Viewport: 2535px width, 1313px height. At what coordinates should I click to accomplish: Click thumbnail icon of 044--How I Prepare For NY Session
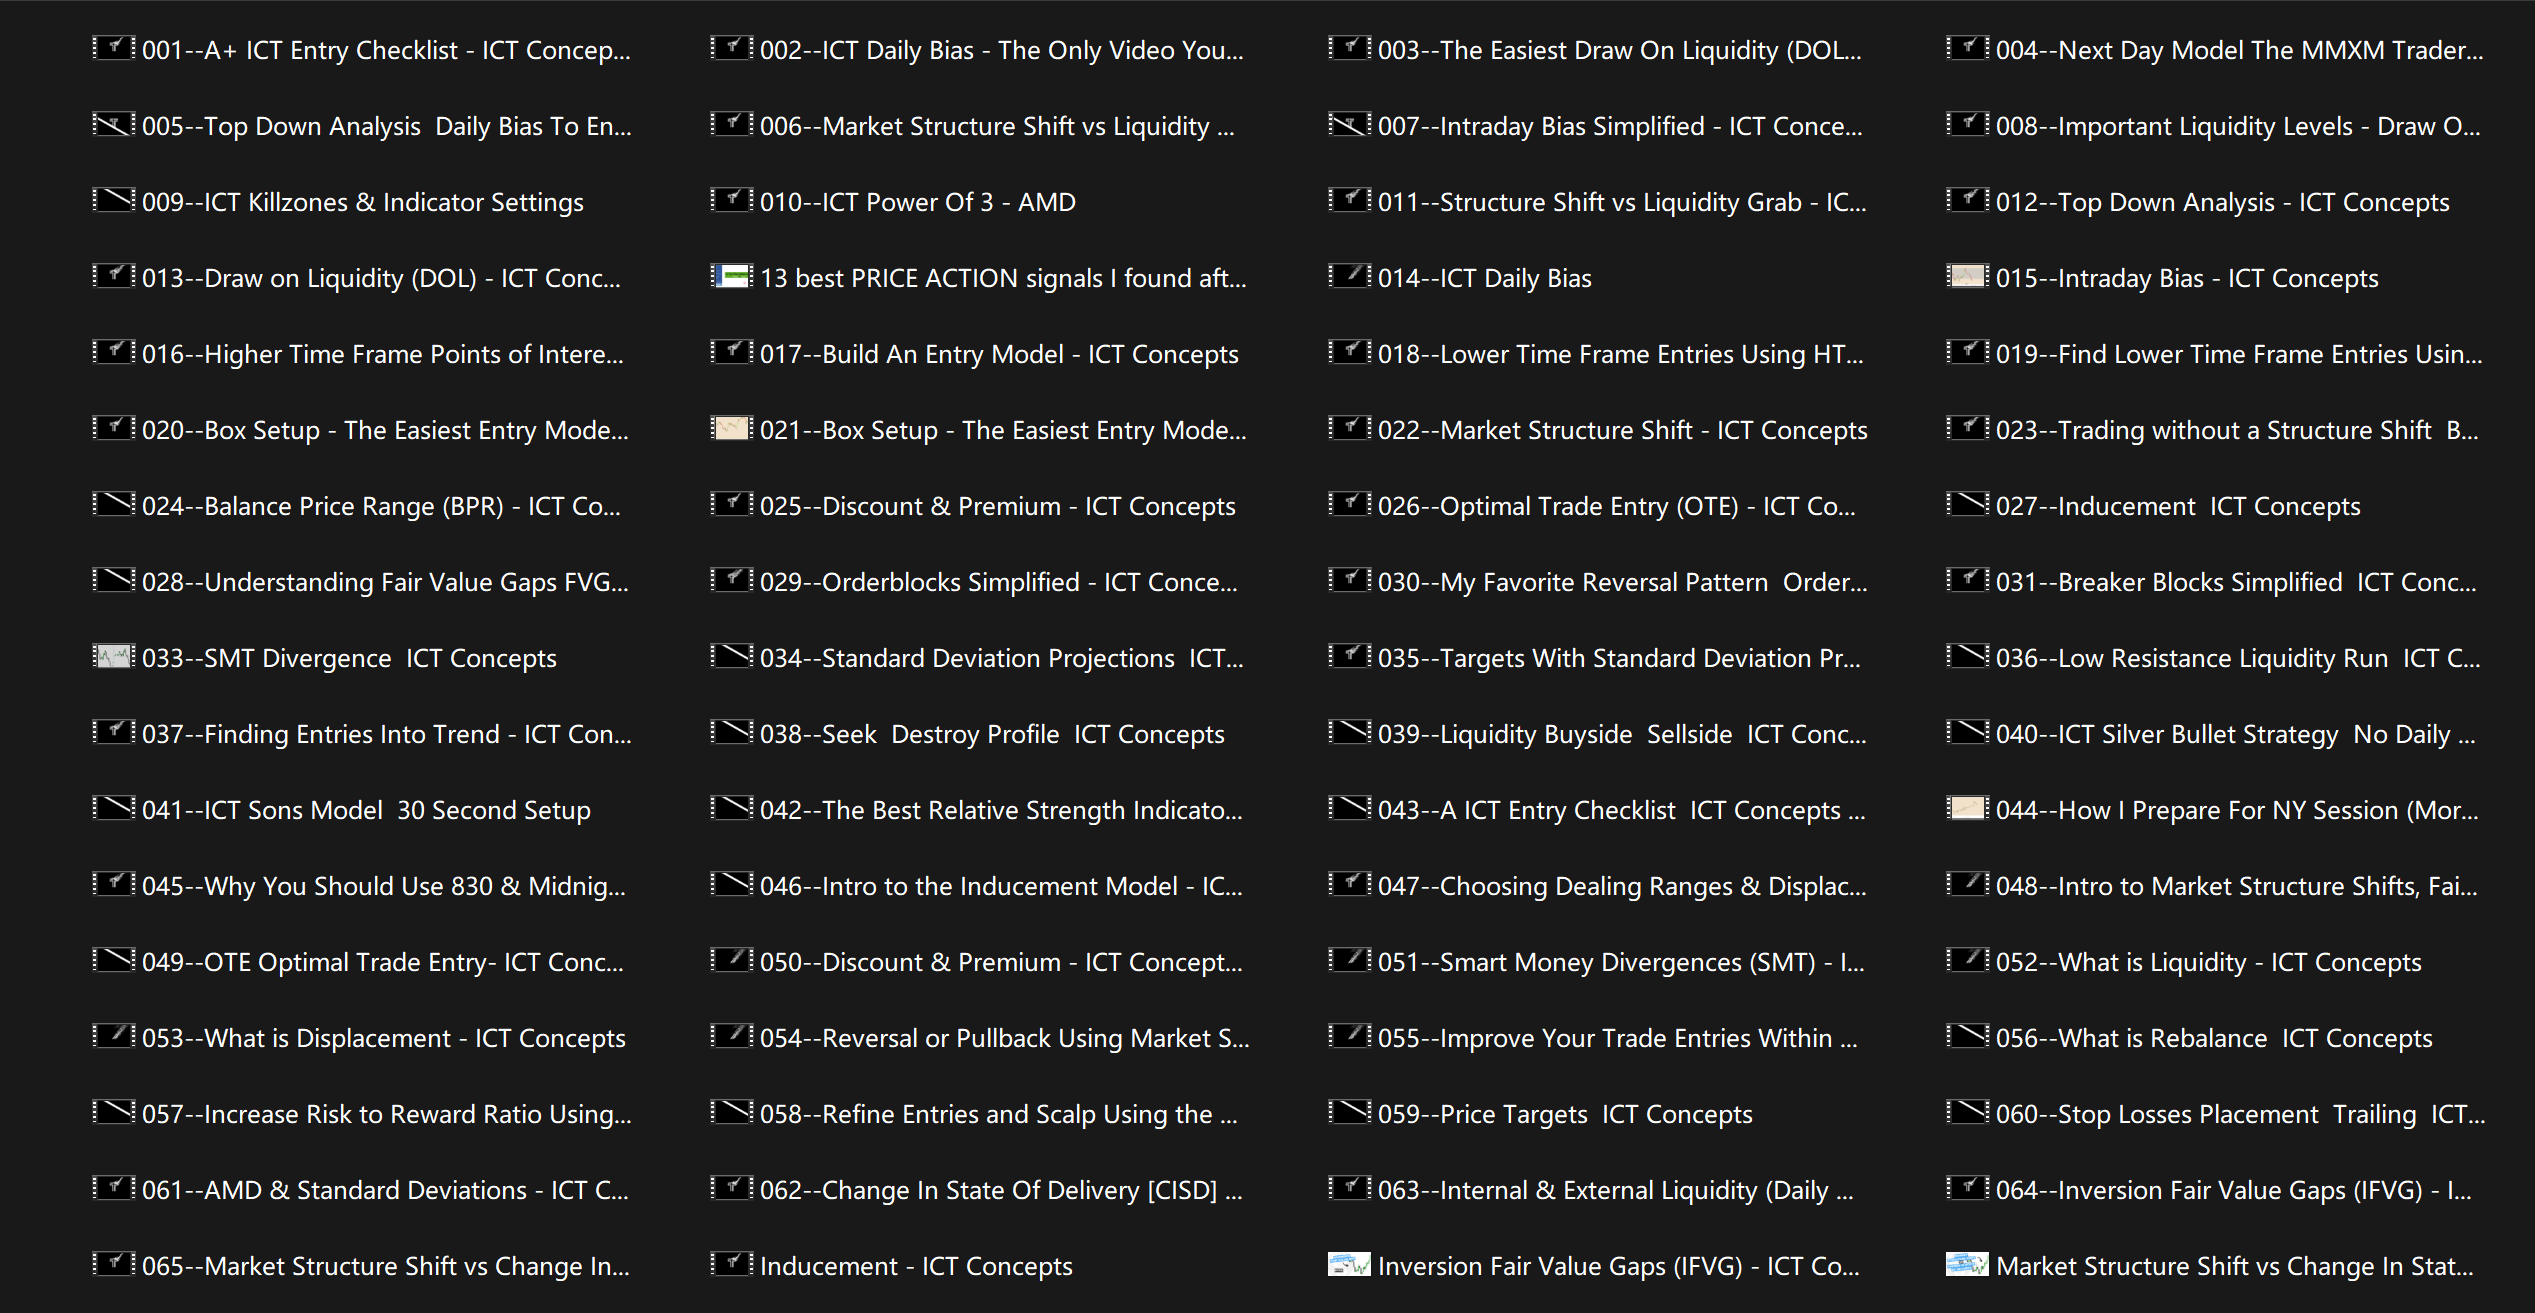click(x=1967, y=808)
